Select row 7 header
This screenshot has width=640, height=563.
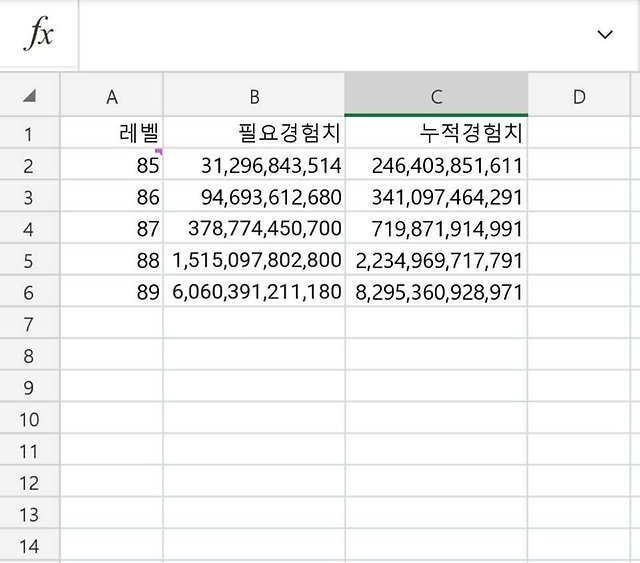(29, 324)
